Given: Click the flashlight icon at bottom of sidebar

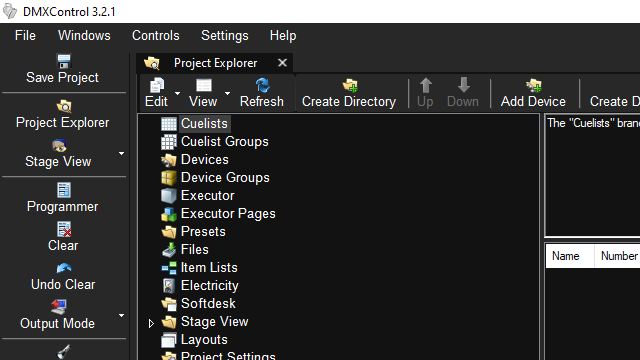Looking at the screenshot, I should [64, 352].
